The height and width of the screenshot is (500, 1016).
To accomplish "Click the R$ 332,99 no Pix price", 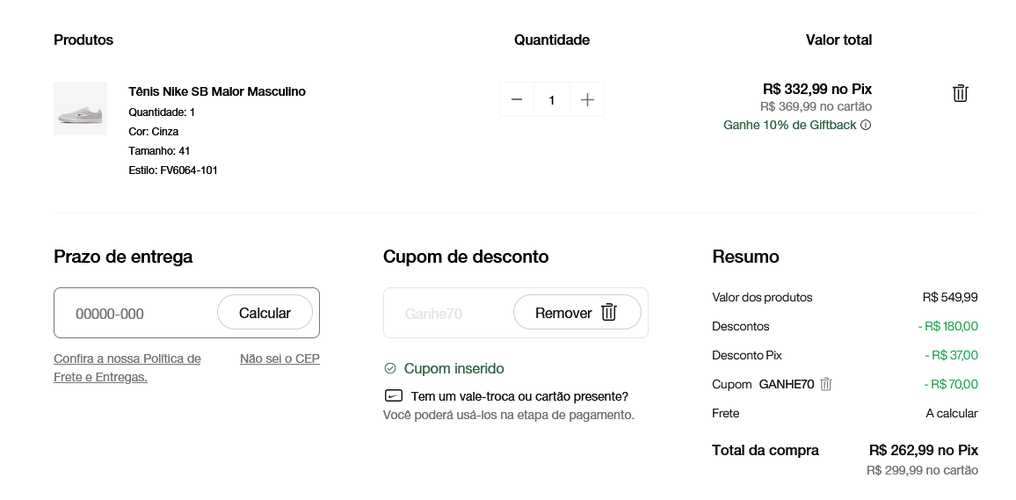I will [817, 89].
